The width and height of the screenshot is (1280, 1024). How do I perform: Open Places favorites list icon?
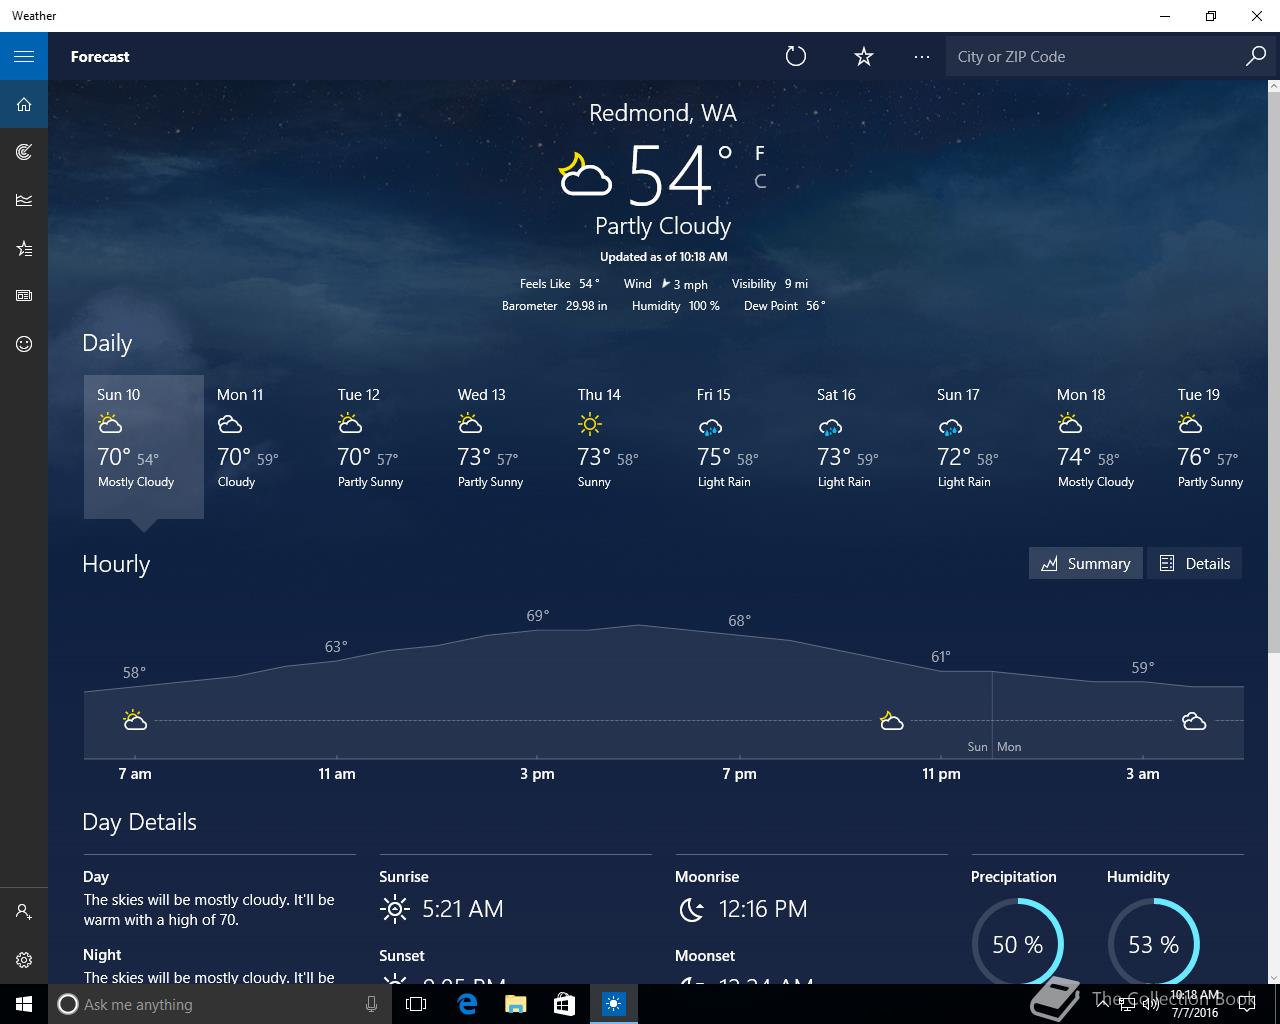pyautogui.click(x=24, y=248)
